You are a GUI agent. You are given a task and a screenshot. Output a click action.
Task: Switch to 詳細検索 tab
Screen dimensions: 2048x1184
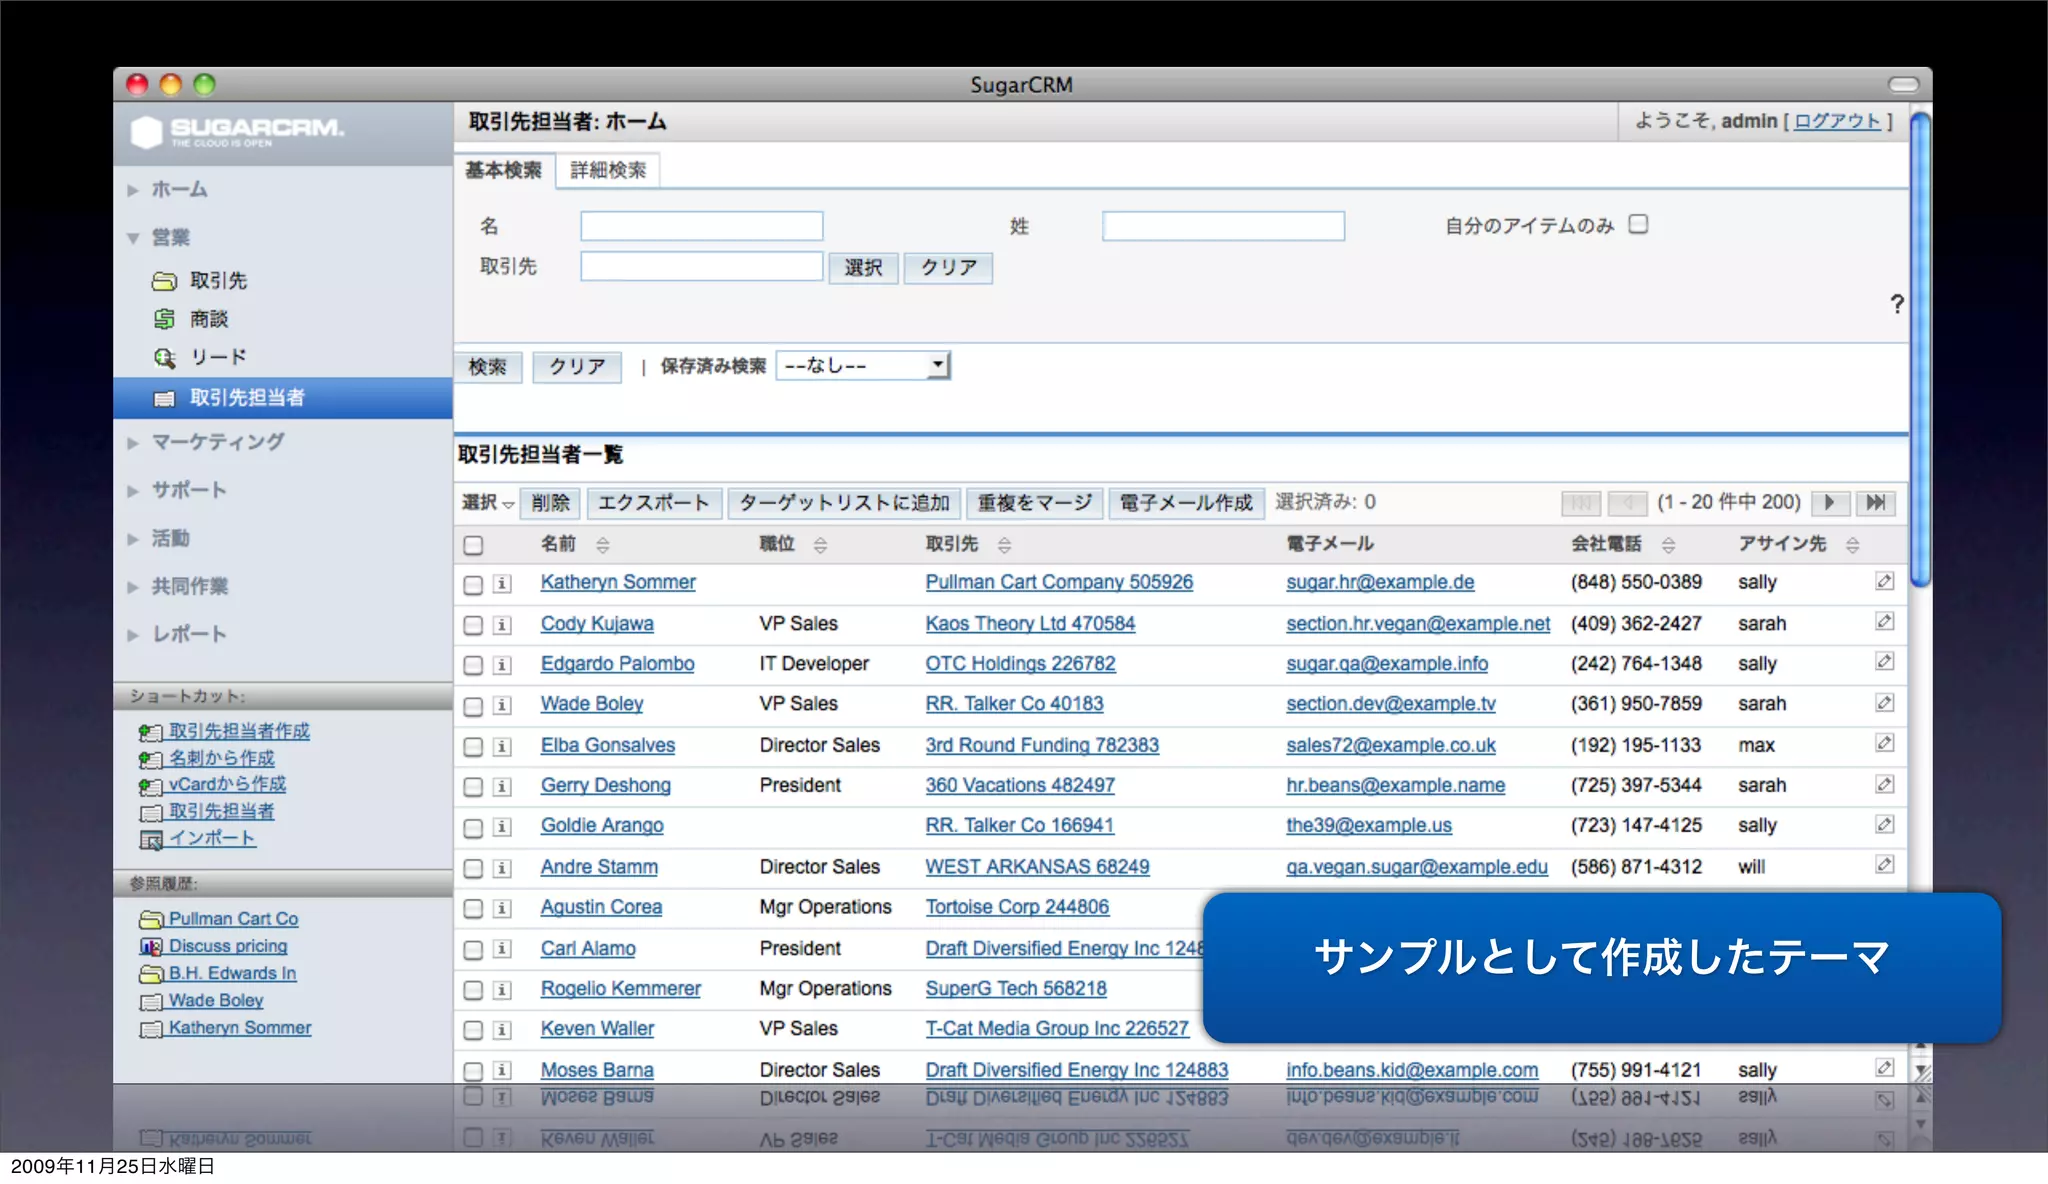click(x=608, y=170)
